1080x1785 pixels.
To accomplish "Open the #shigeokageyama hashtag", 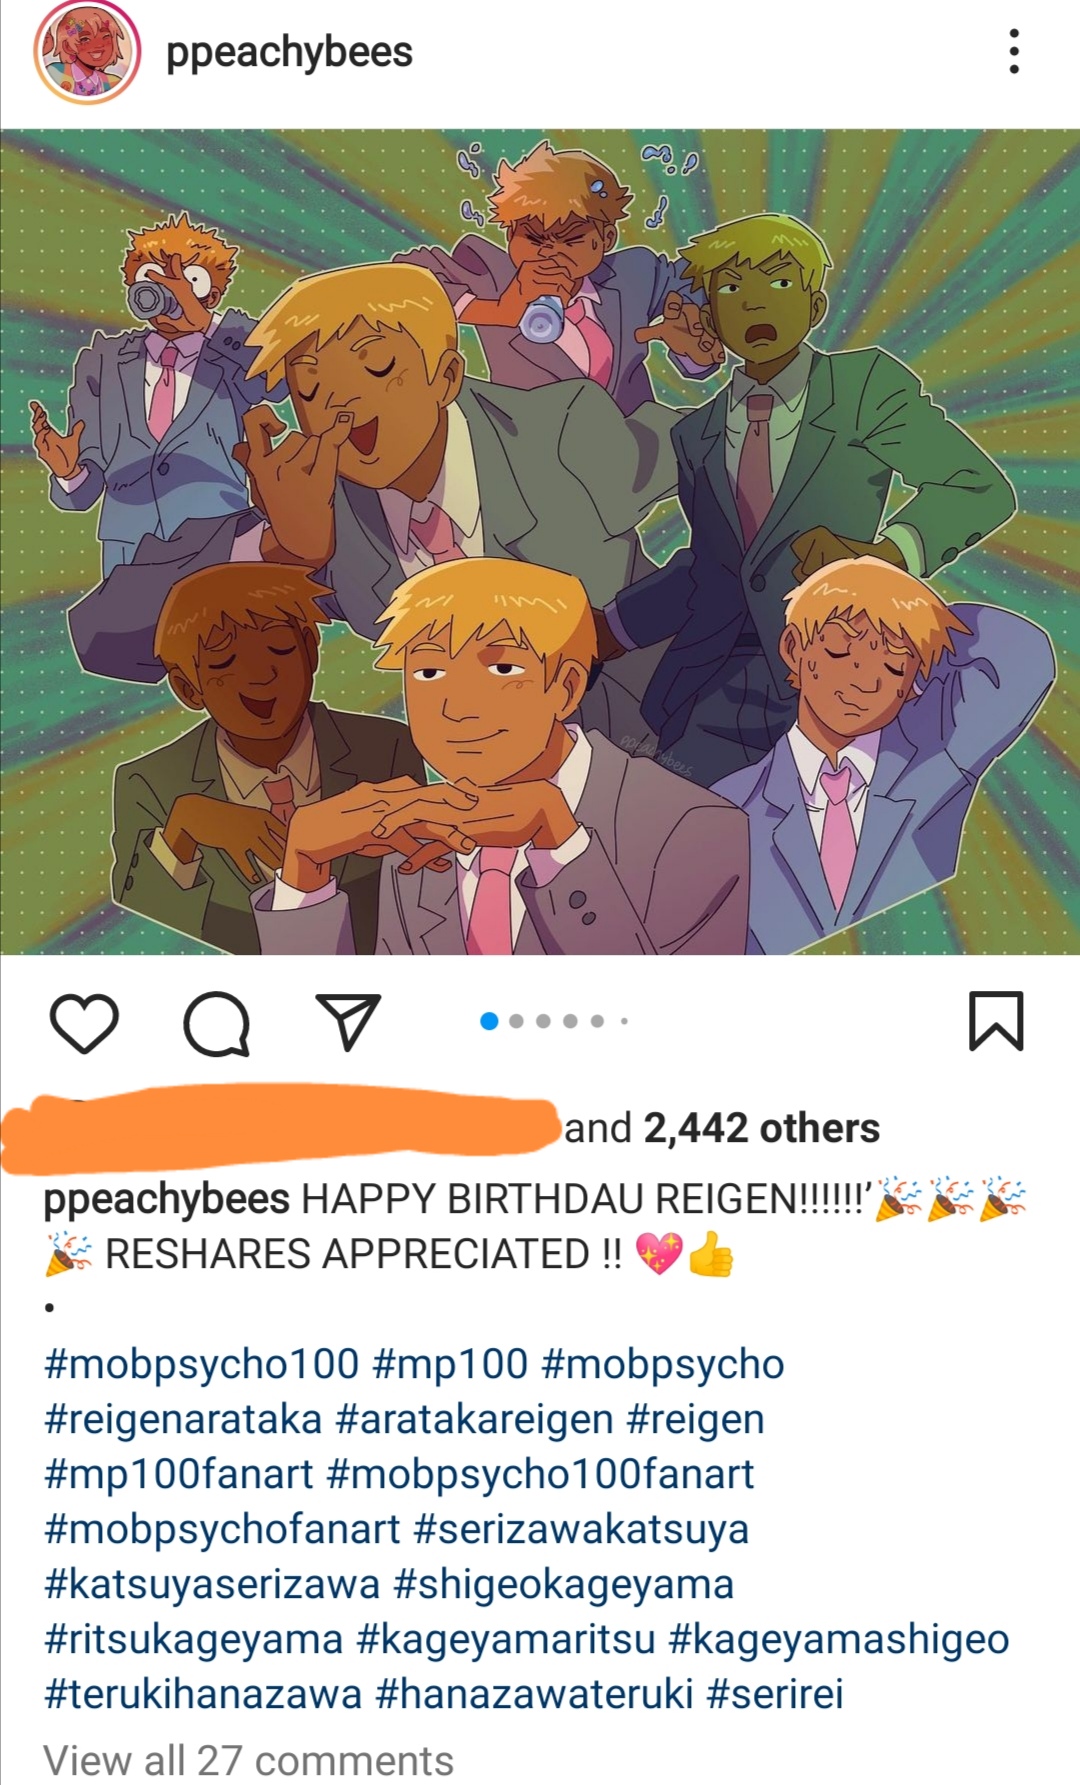I will tap(564, 1584).
